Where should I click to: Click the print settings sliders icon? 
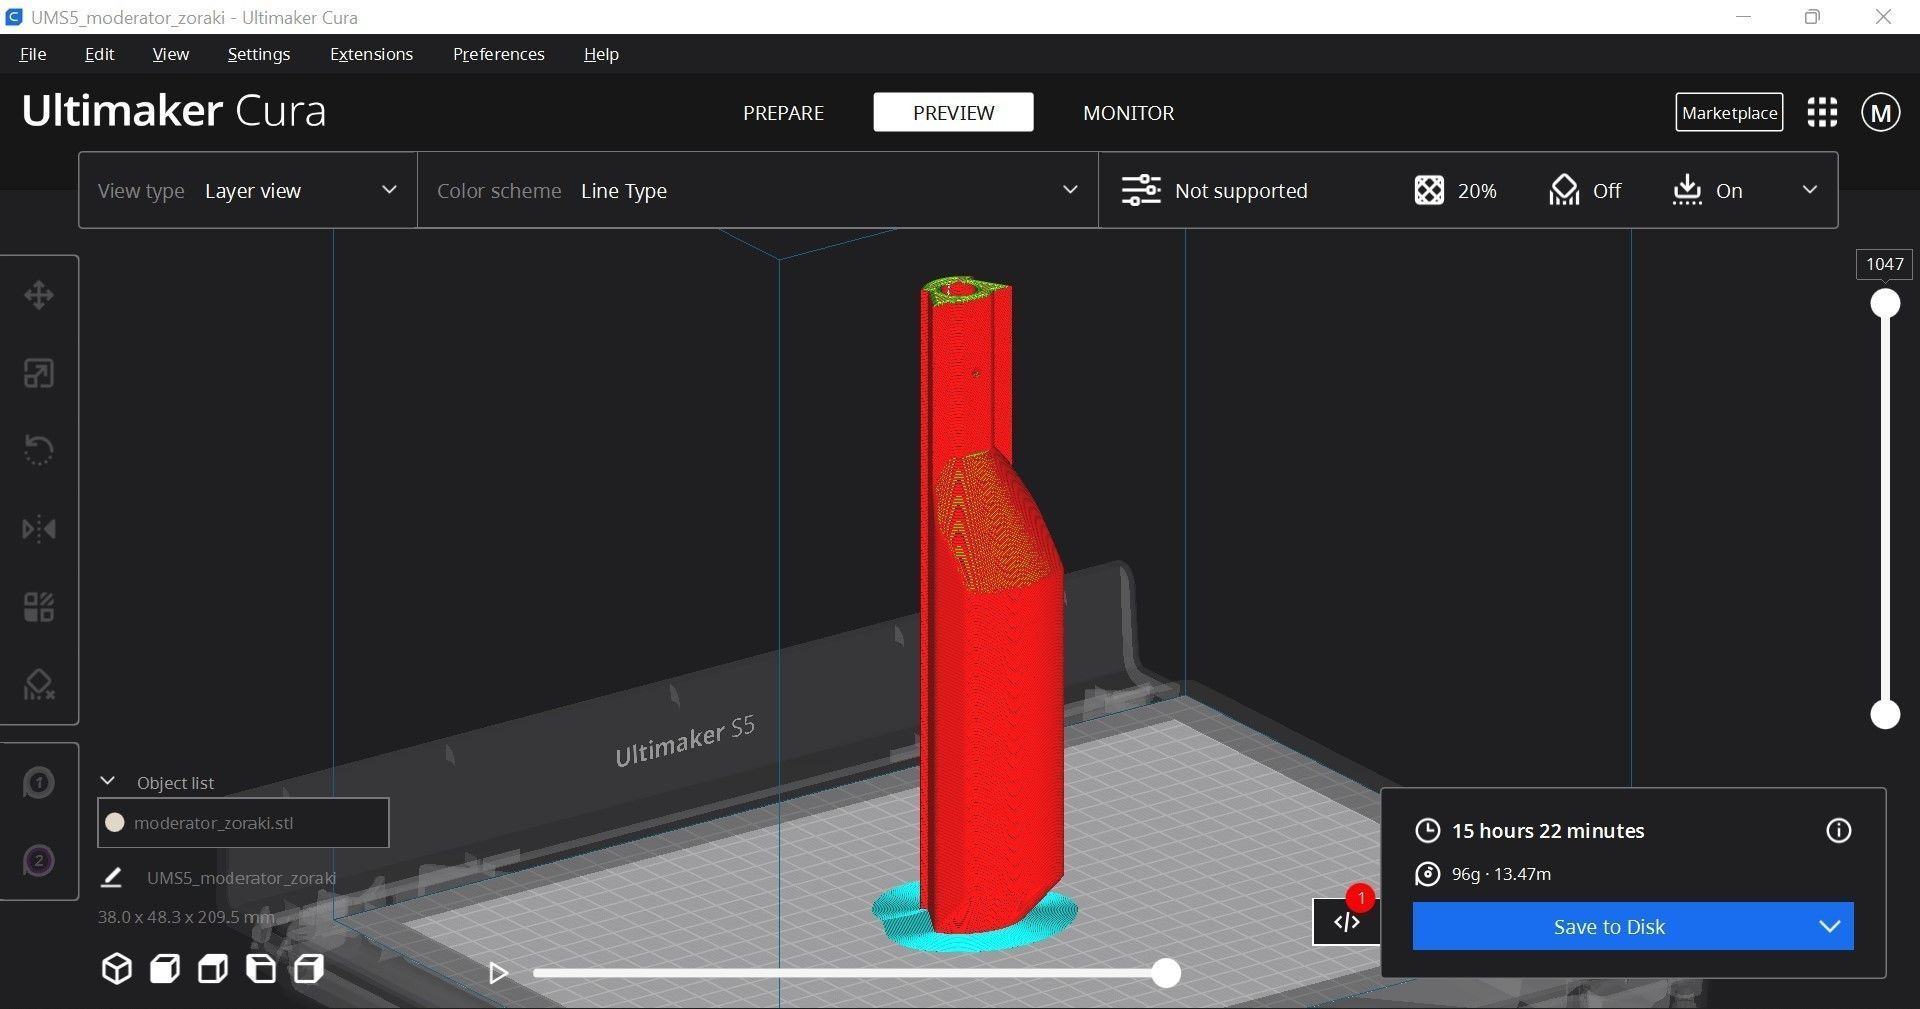click(1141, 190)
